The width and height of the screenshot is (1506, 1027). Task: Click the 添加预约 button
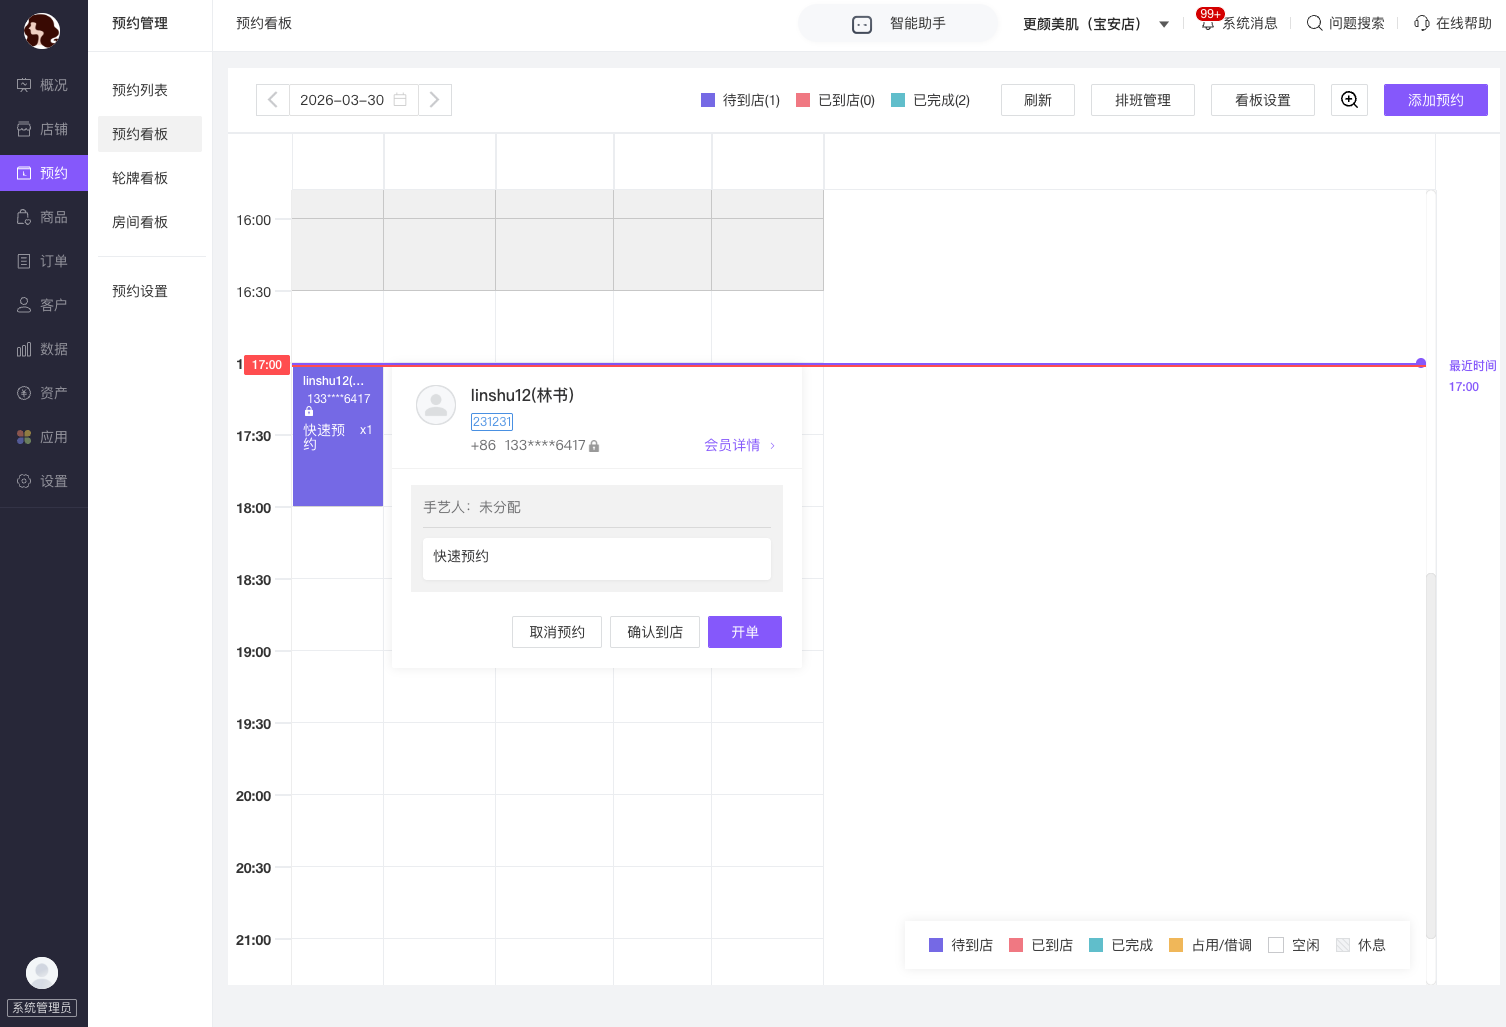pyautogui.click(x=1435, y=100)
